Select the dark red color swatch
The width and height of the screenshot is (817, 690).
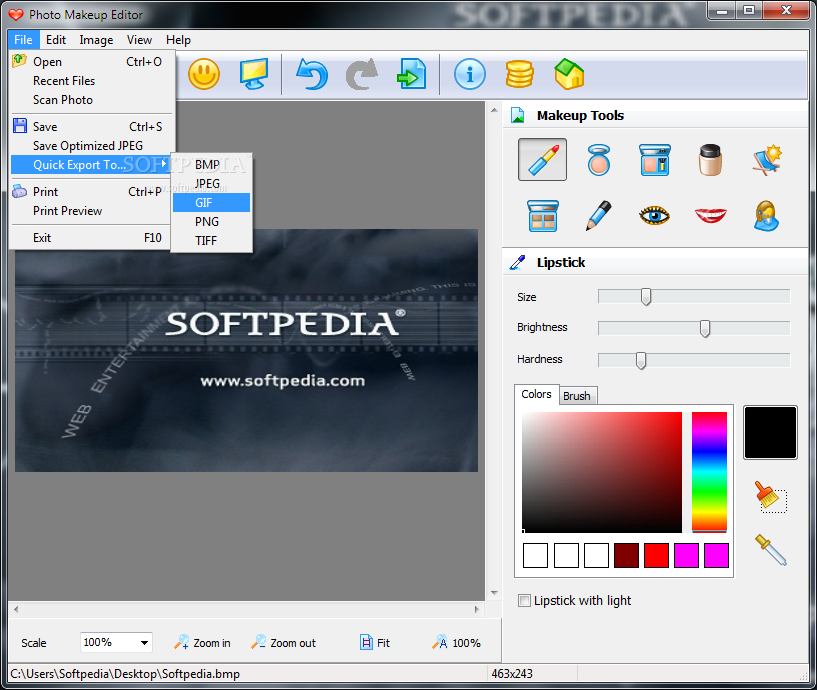626,555
